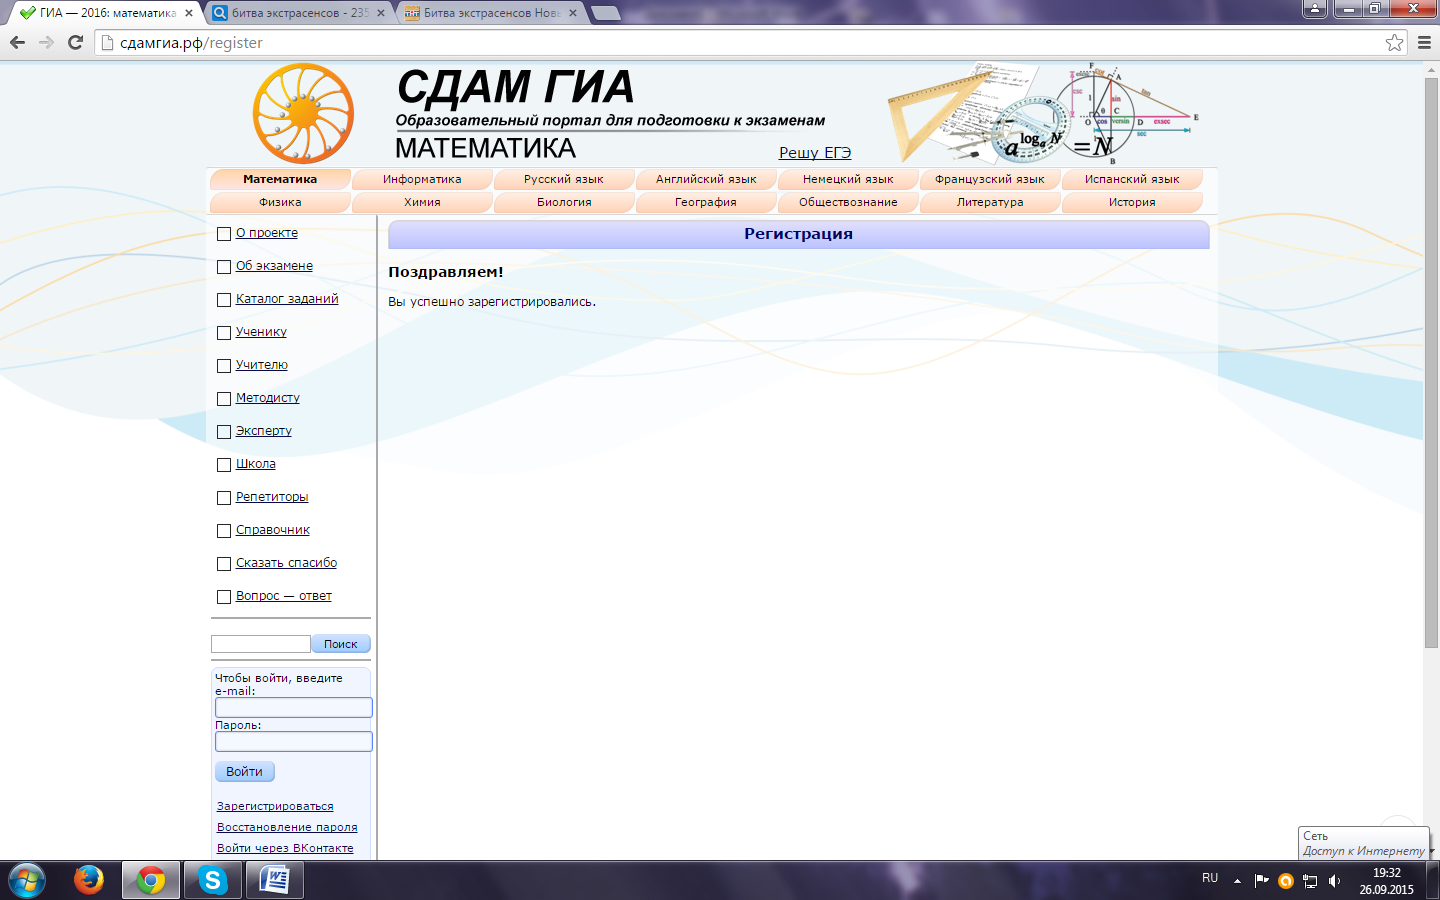The image size is (1440, 900).
Task: Close the ГИА 2016 математика tab
Action: point(189,13)
